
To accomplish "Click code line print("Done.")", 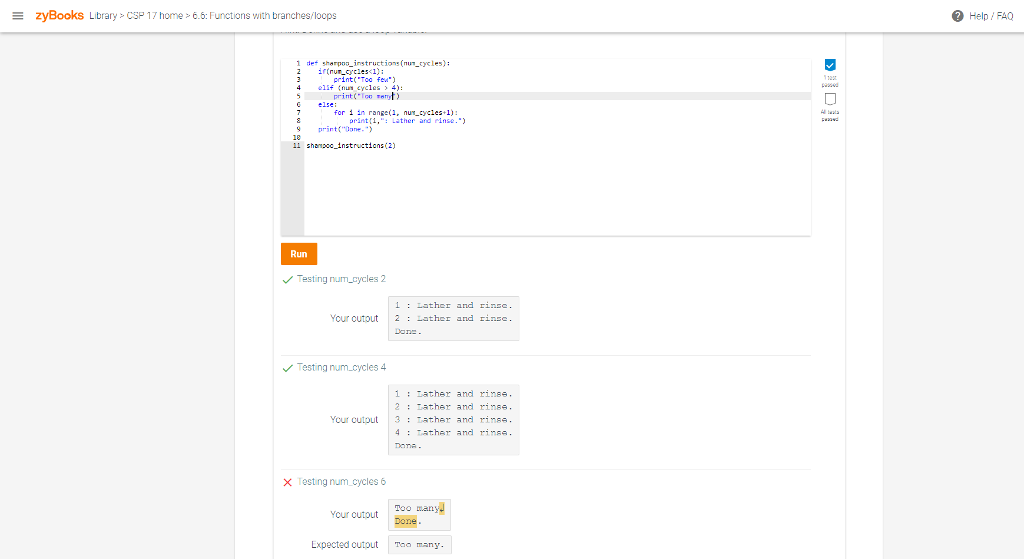I will [x=345, y=129].
